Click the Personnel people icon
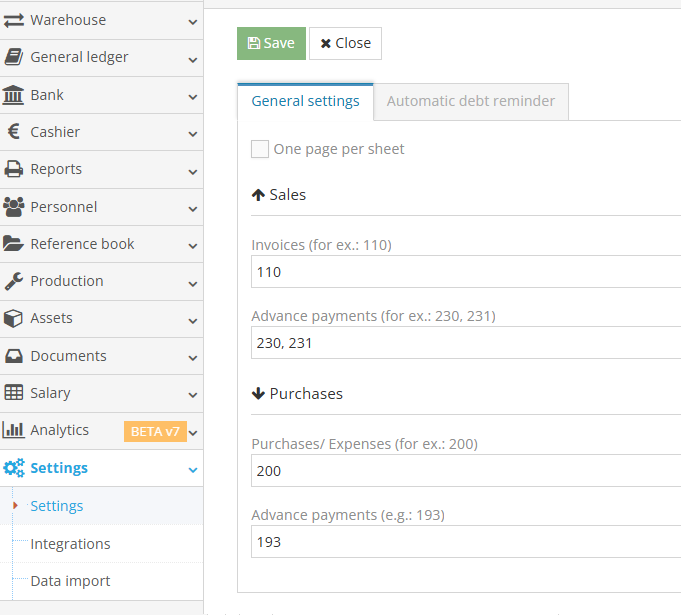 tap(14, 207)
